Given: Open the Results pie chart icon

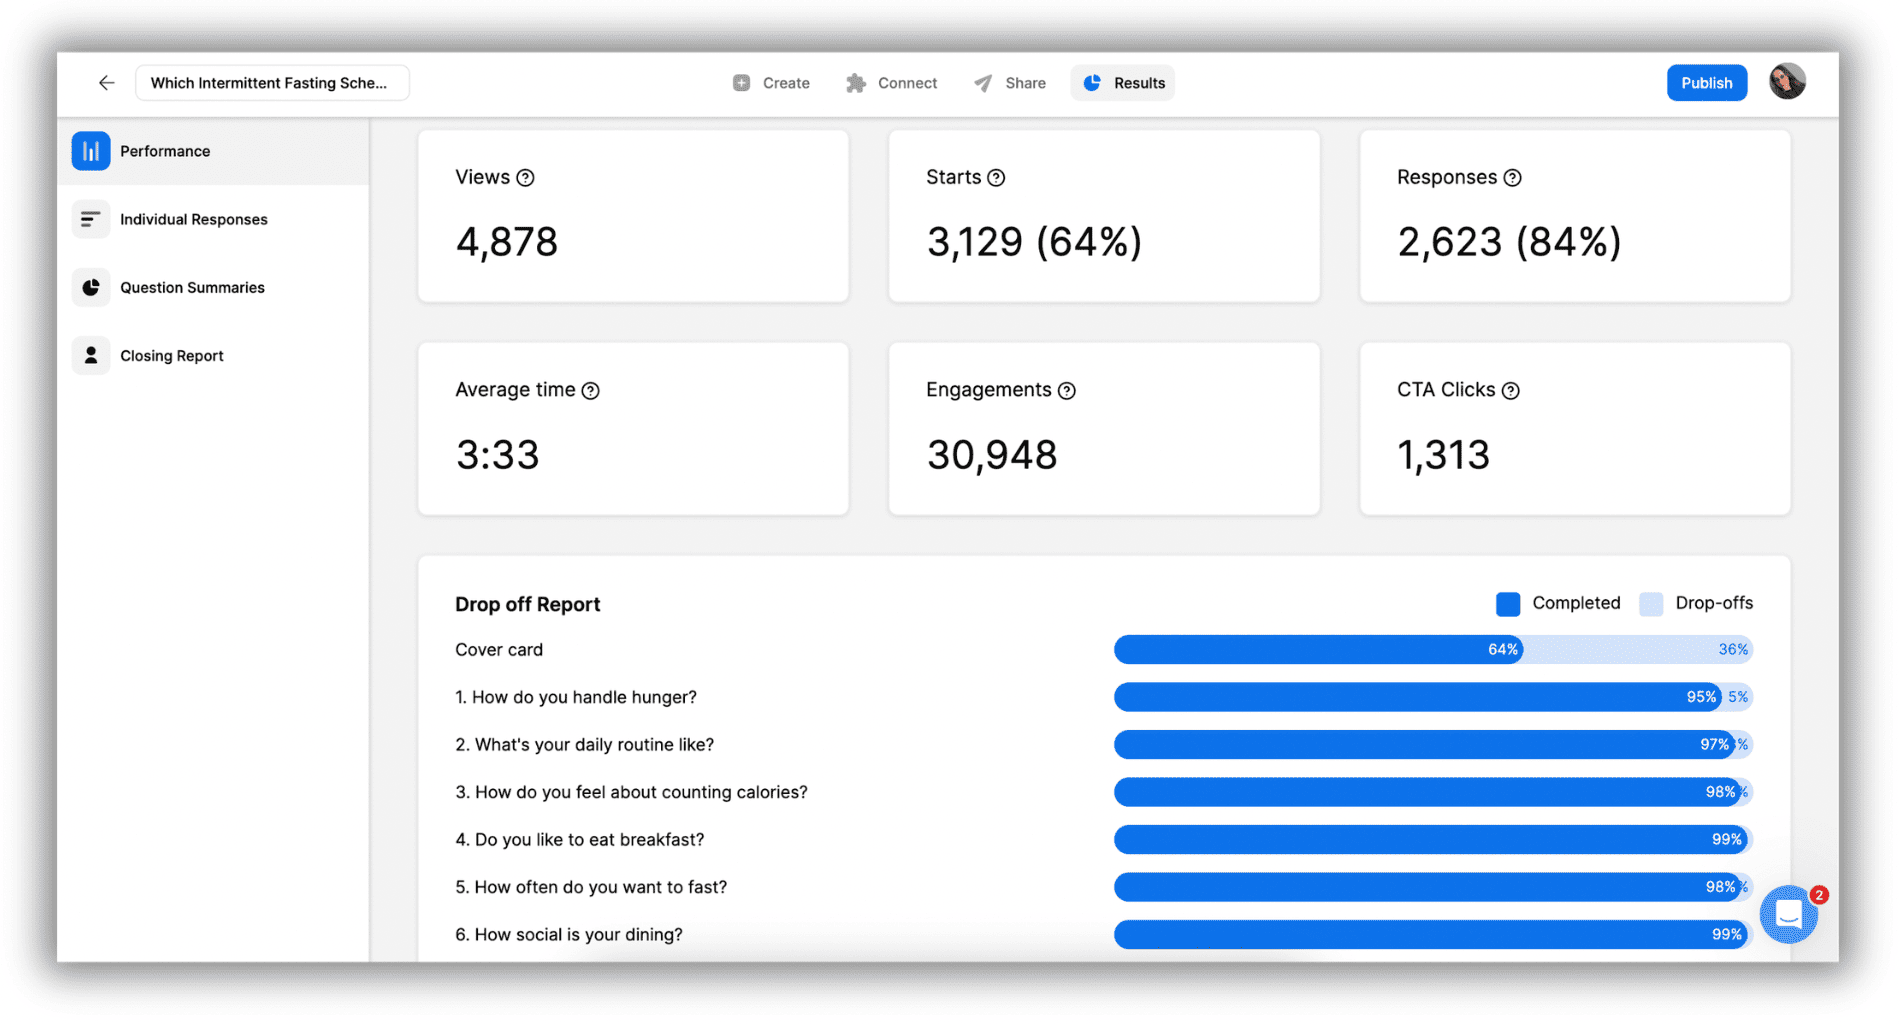Looking at the screenshot, I should (x=1092, y=83).
